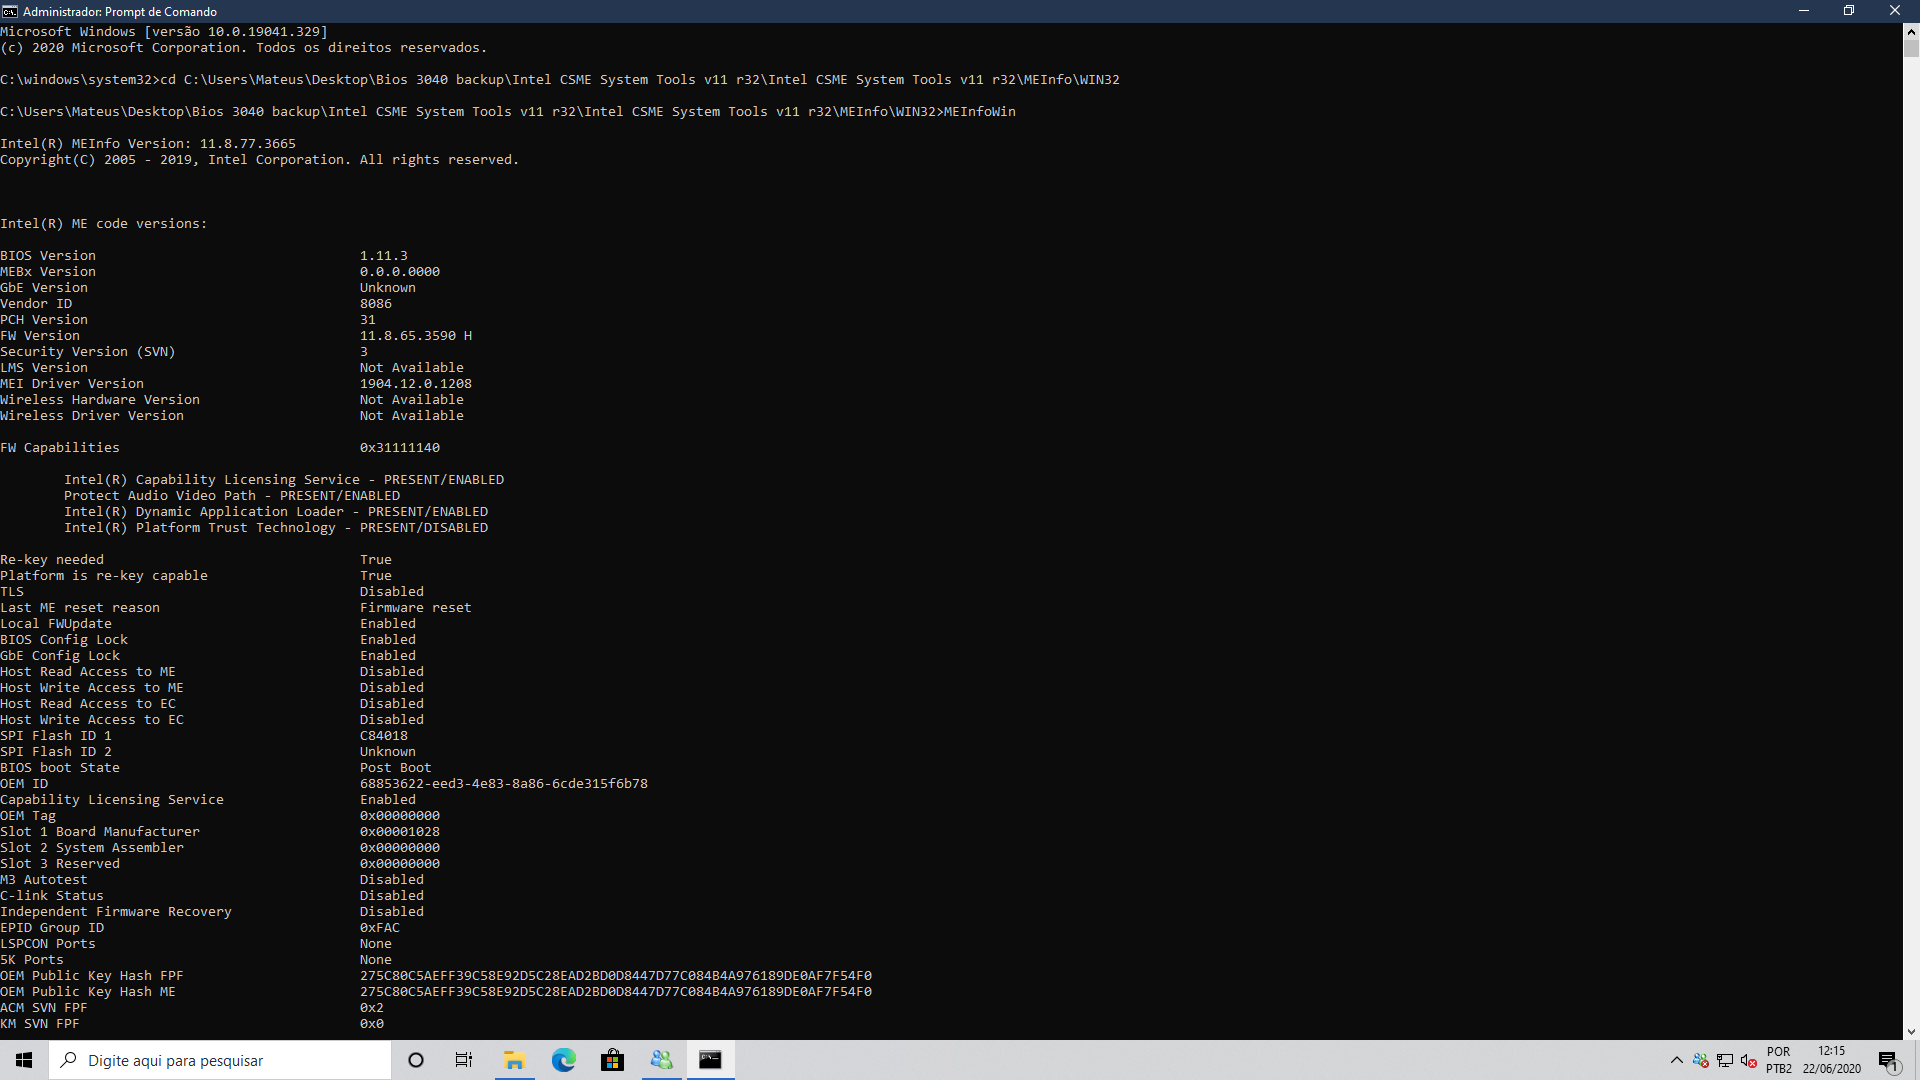Viewport: 1920px width, 1080px height.
Task: Click the OEM Public Key Hash ME value
Action: pyautogui.click(x=616, y=992)
